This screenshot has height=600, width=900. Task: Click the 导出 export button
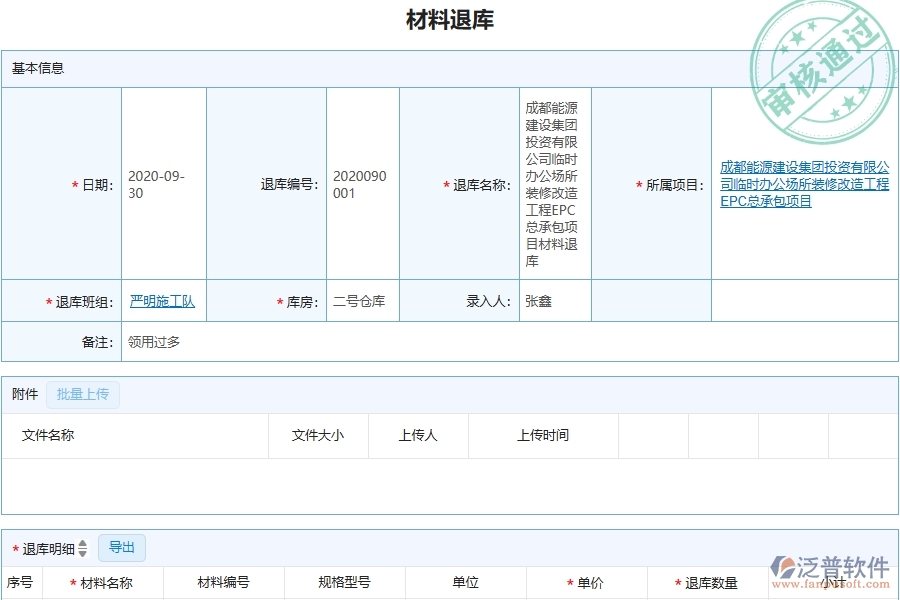coord(122,547)
